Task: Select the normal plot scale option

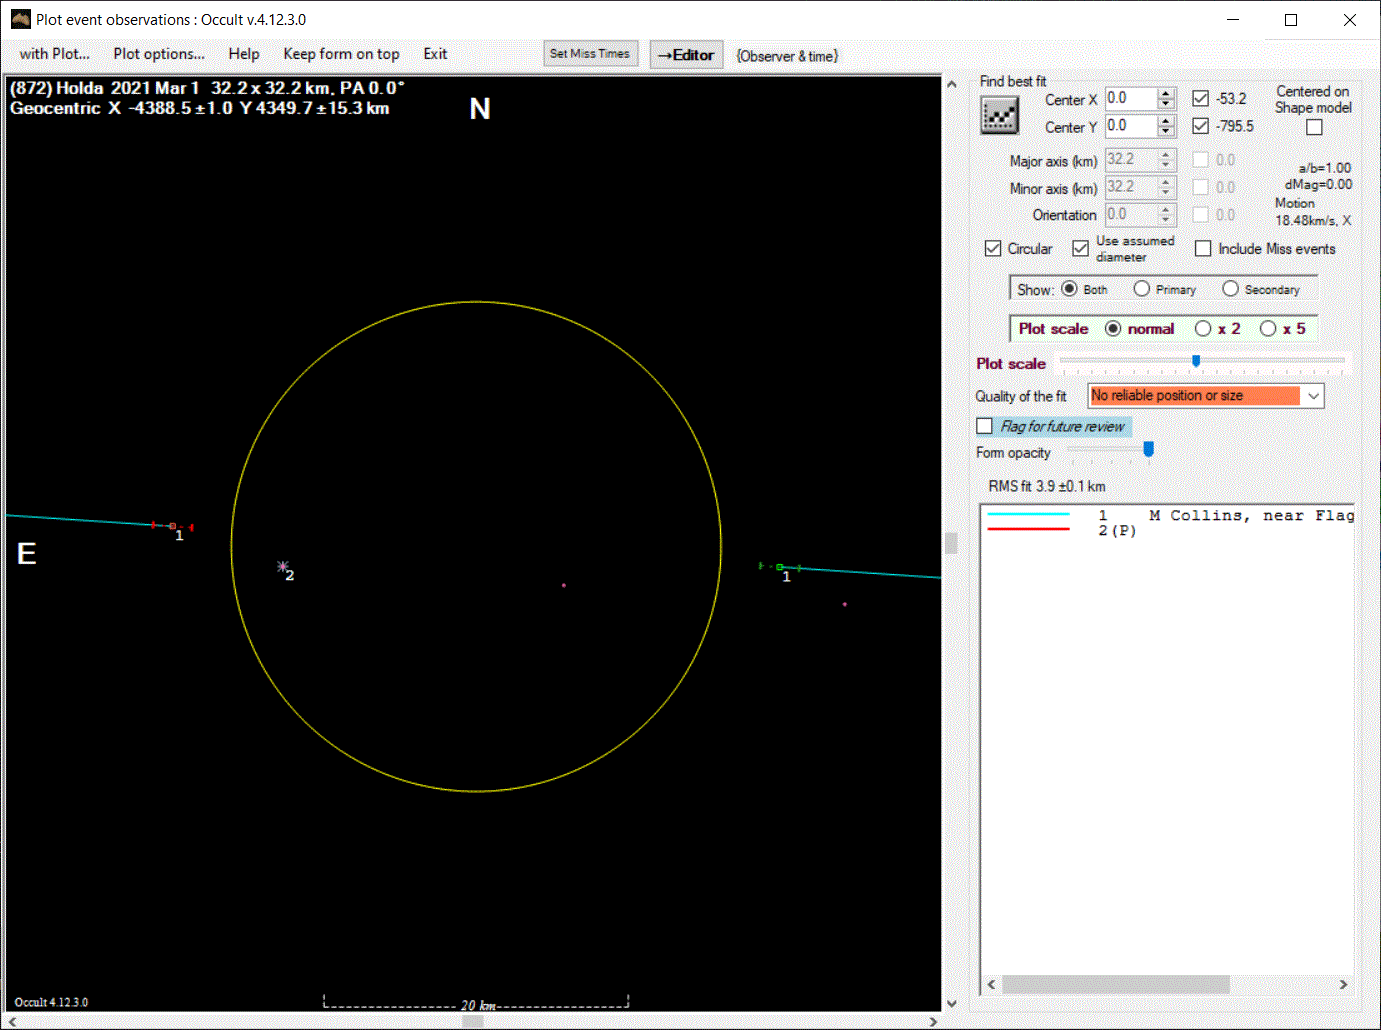Action: pyautogui.click(x=1113, y=328)
